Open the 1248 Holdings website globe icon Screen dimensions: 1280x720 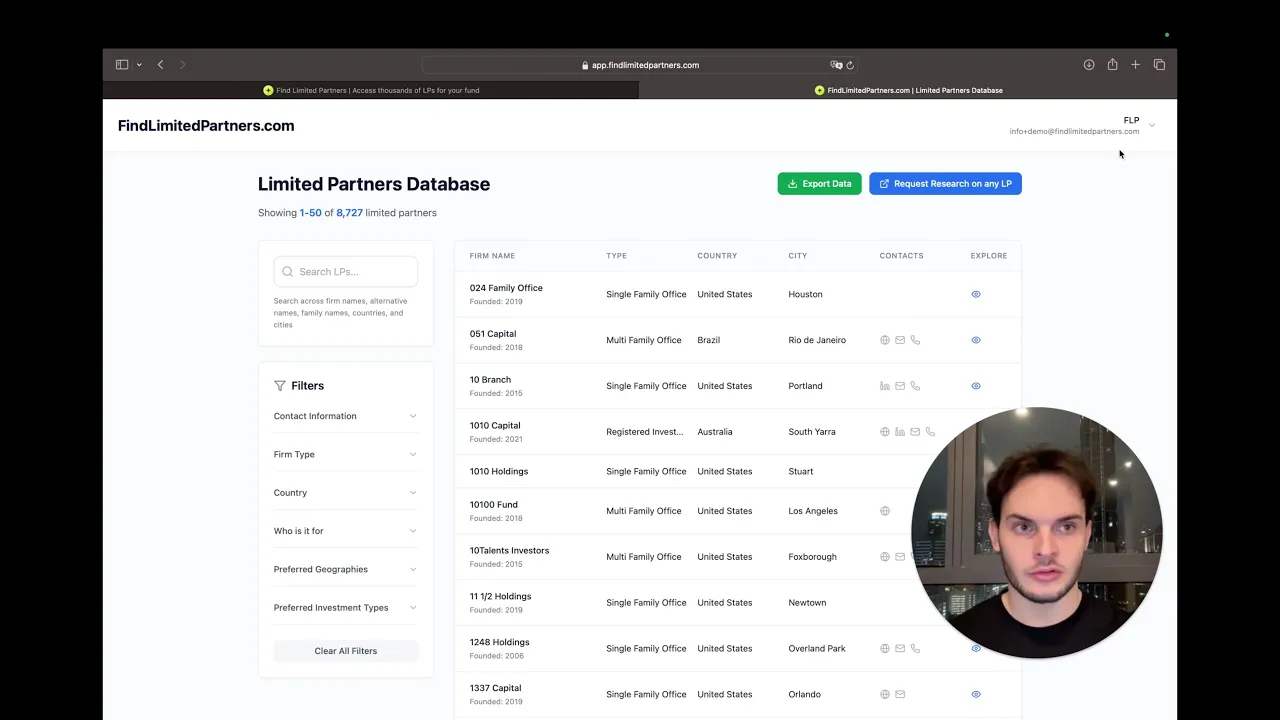[885, 648]
